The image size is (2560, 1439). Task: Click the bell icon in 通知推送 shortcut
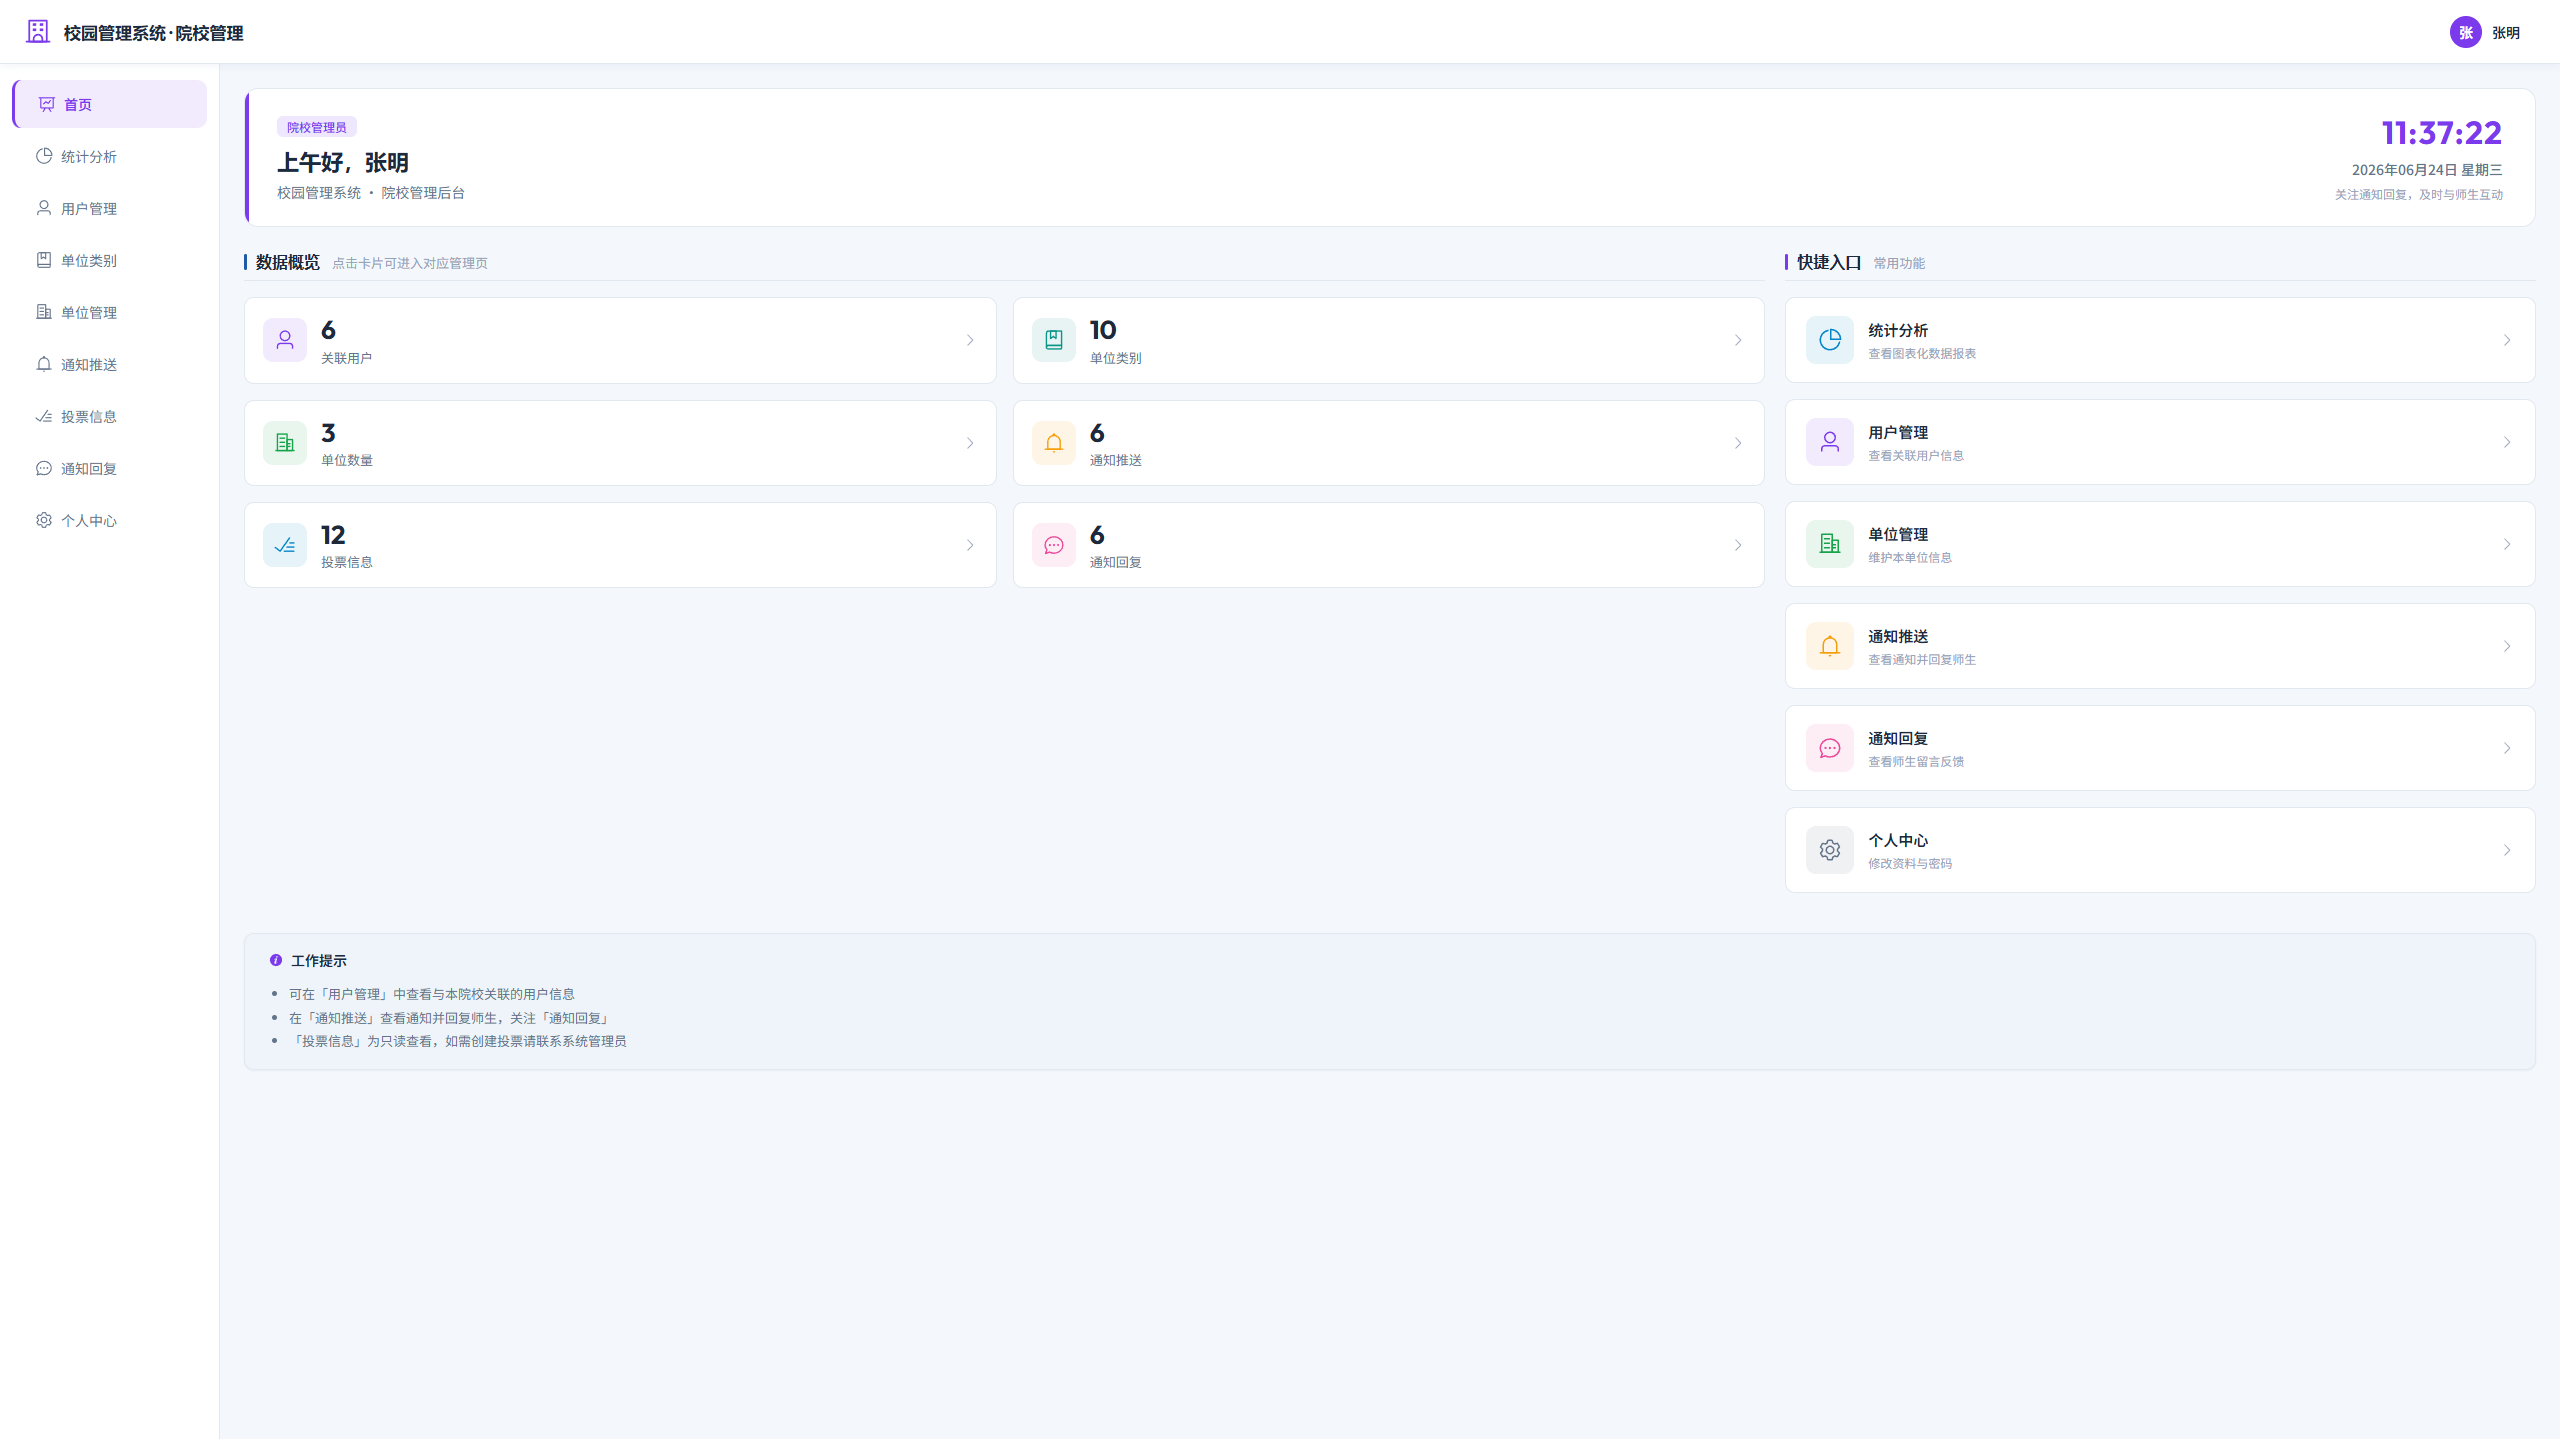pyautogui.click(x=1830, y=646)
